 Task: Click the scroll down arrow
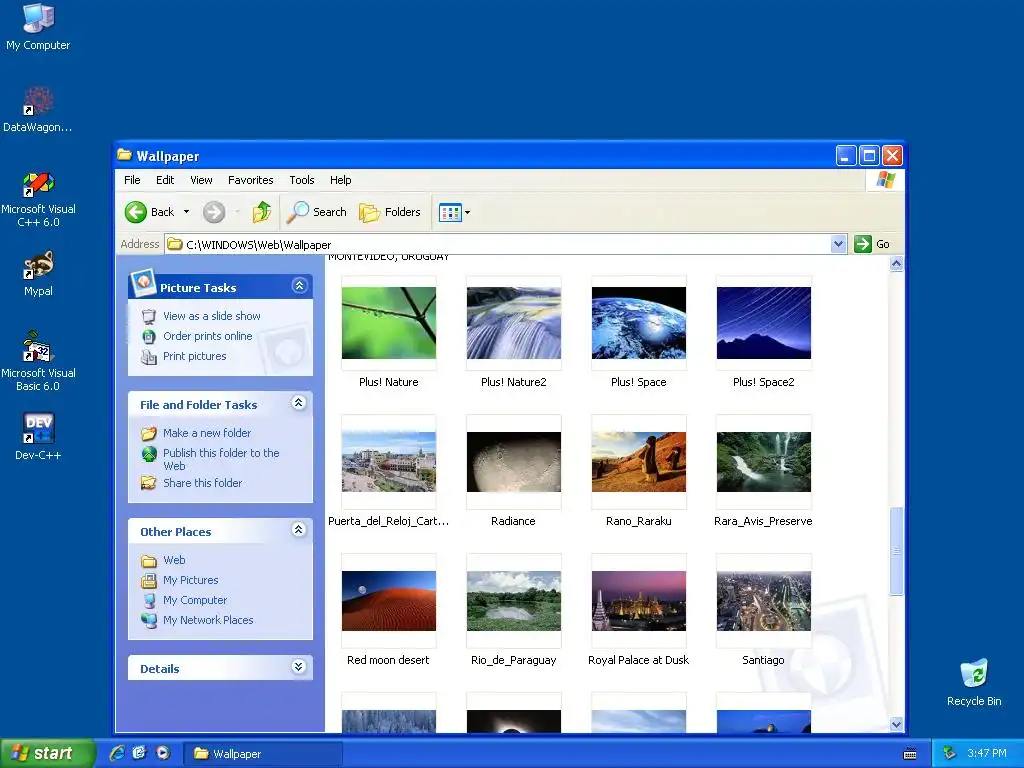point(897,724)
